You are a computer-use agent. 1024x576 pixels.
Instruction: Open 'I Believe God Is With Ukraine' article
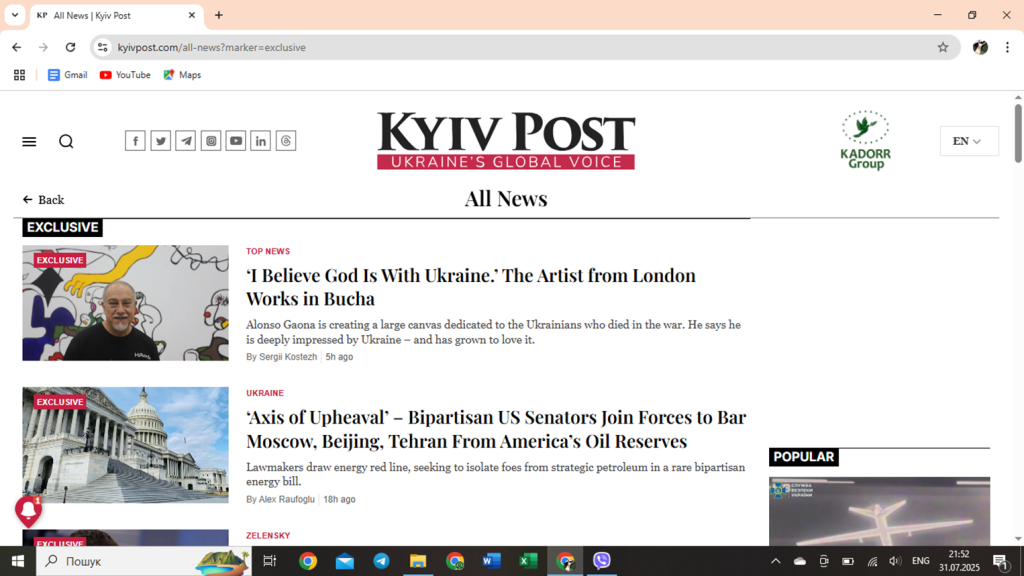[471, 287]
